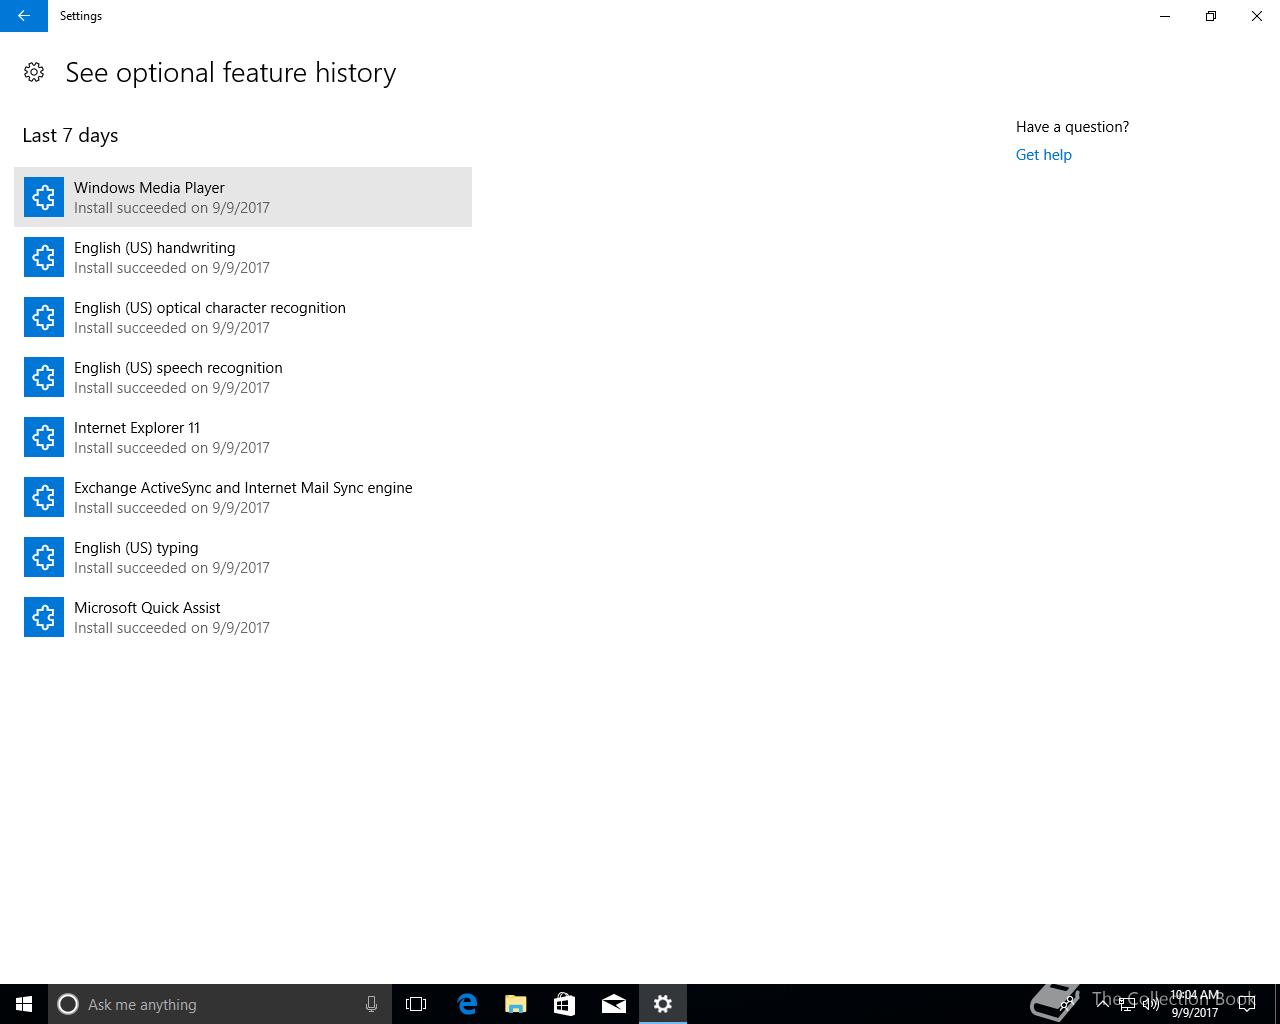Viewport: 1280px width, 1024px height.
Task: Open the People tray icon
Action: point(1067,1004)
